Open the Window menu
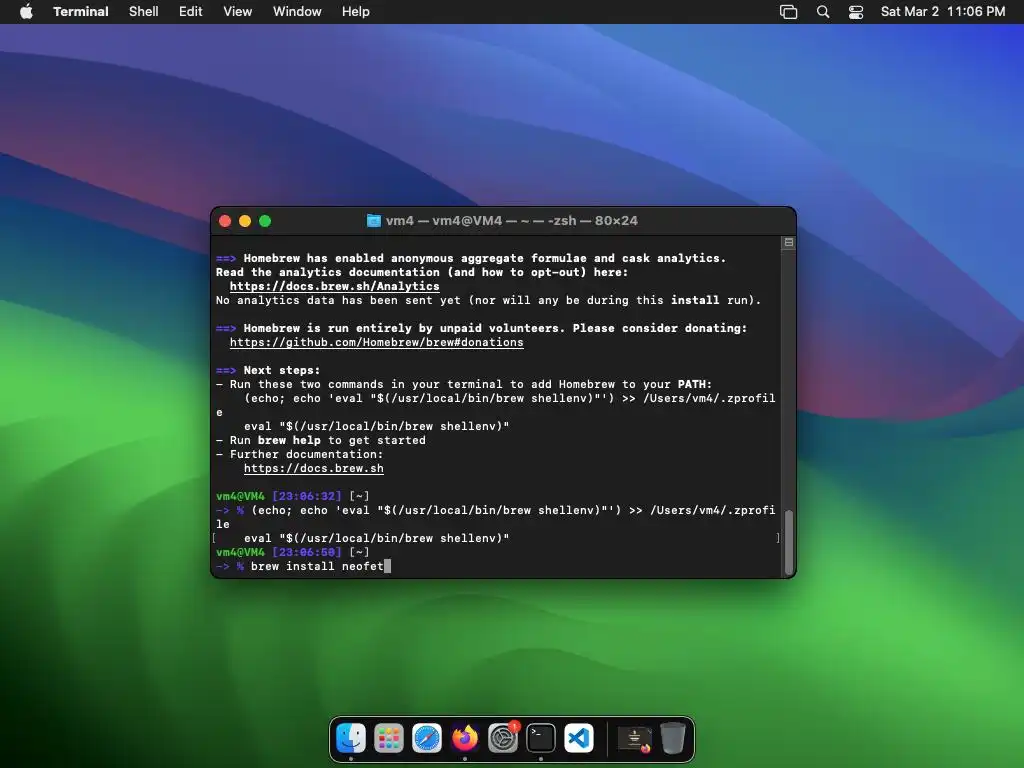1024x768 pixels. [x=297, y=12]
